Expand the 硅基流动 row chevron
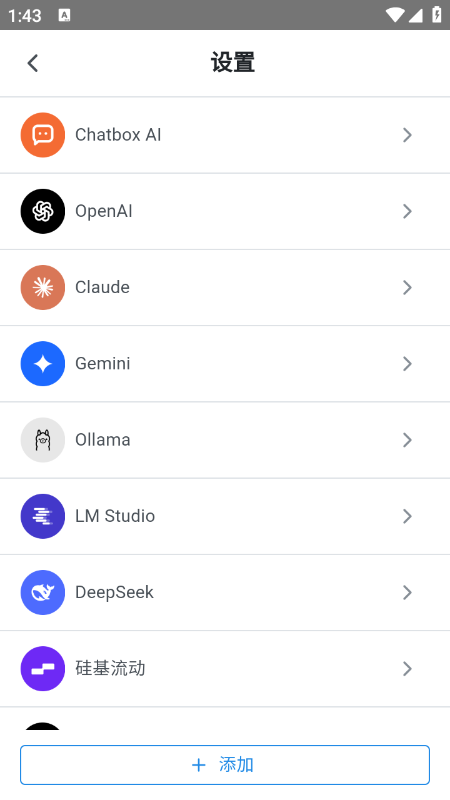Image resolution: width=450 pixels, height=800 pixels. click(407, 669)
